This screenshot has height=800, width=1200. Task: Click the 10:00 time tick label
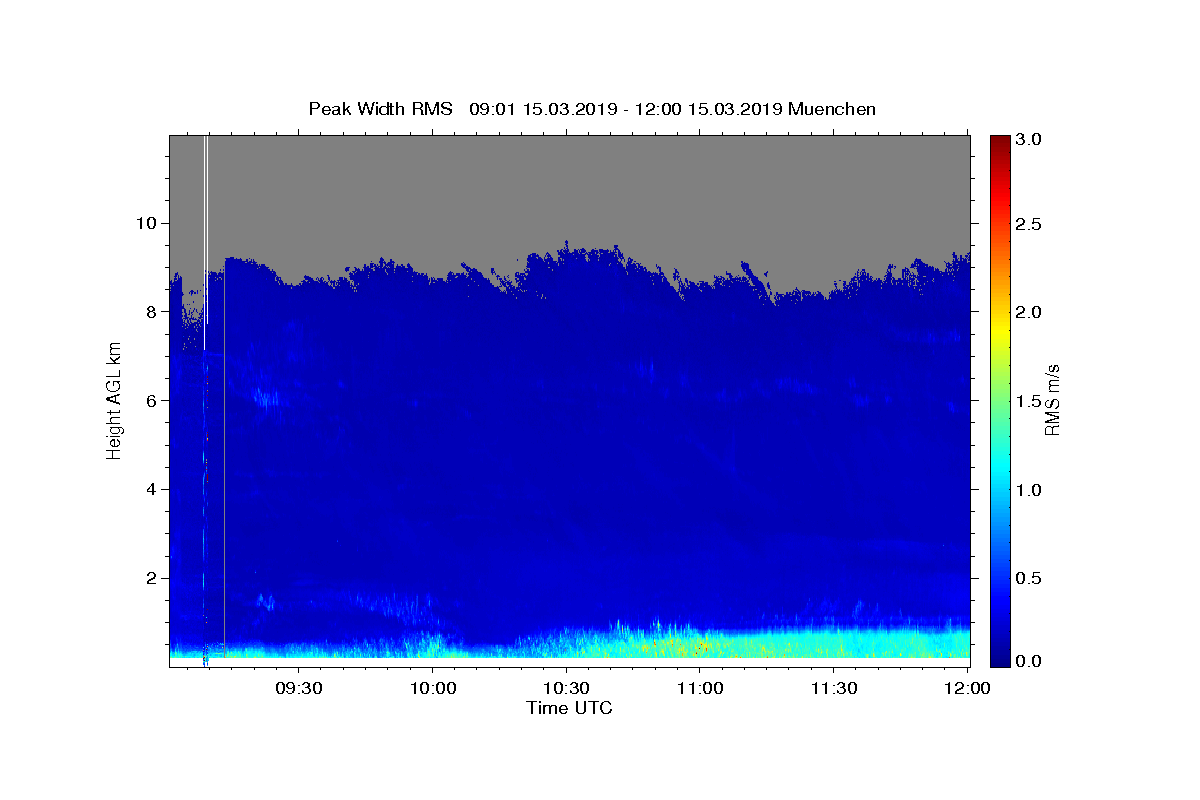[433, 689]
